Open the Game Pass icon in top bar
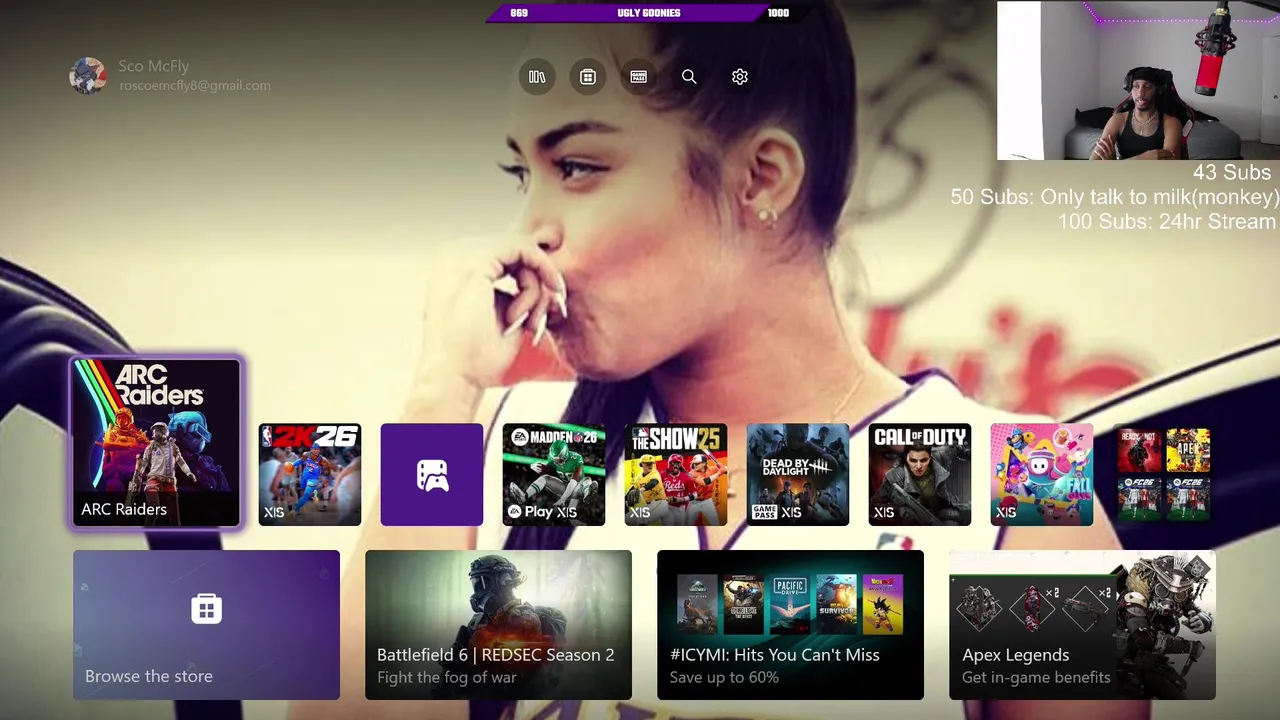1280x720 pixels. [639, 77]
